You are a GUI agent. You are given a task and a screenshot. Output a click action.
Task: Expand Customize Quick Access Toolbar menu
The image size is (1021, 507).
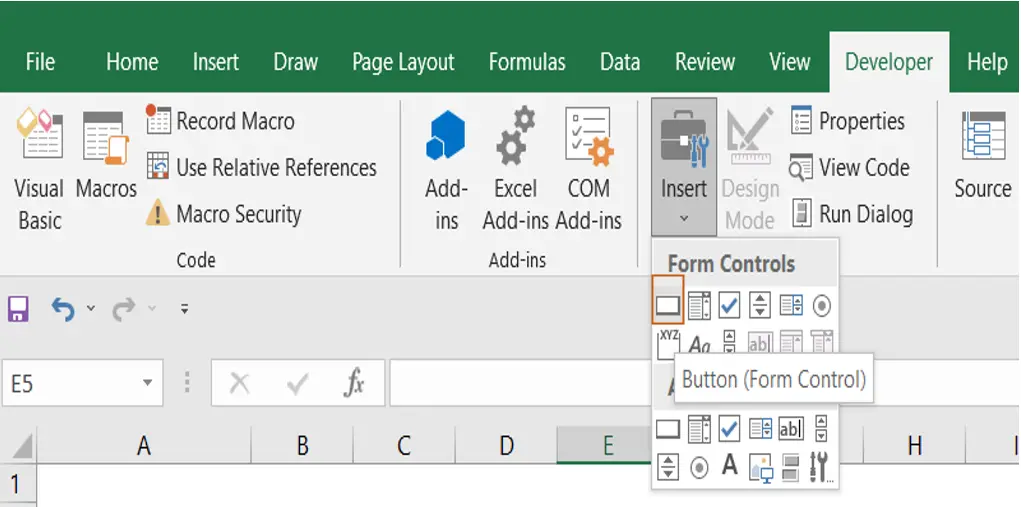pos(185,309)
